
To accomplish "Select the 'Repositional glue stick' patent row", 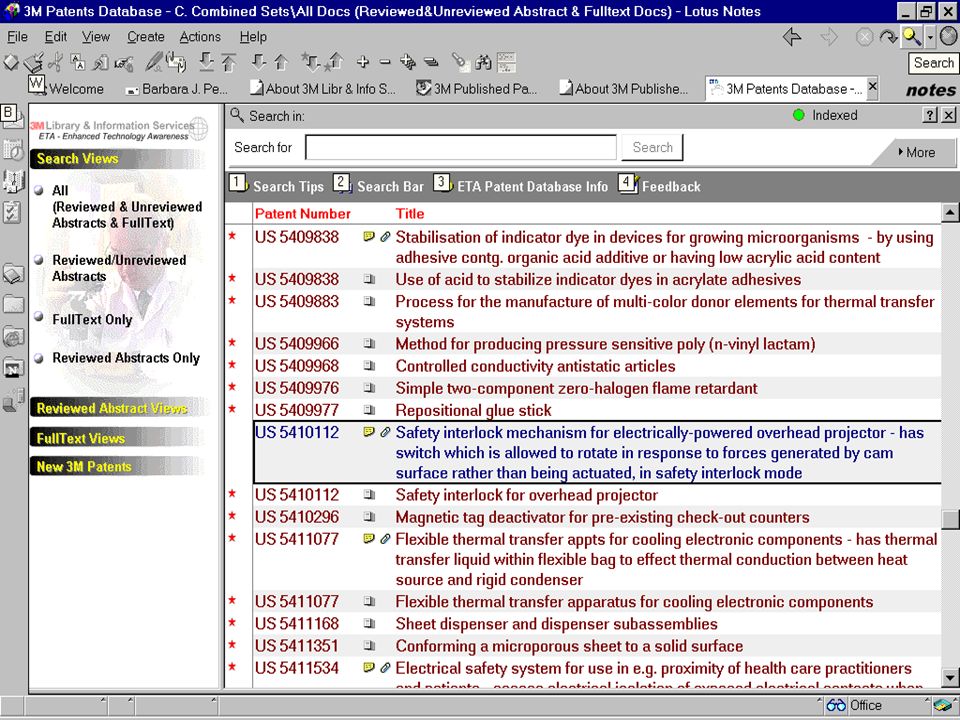I will [583, 410].
